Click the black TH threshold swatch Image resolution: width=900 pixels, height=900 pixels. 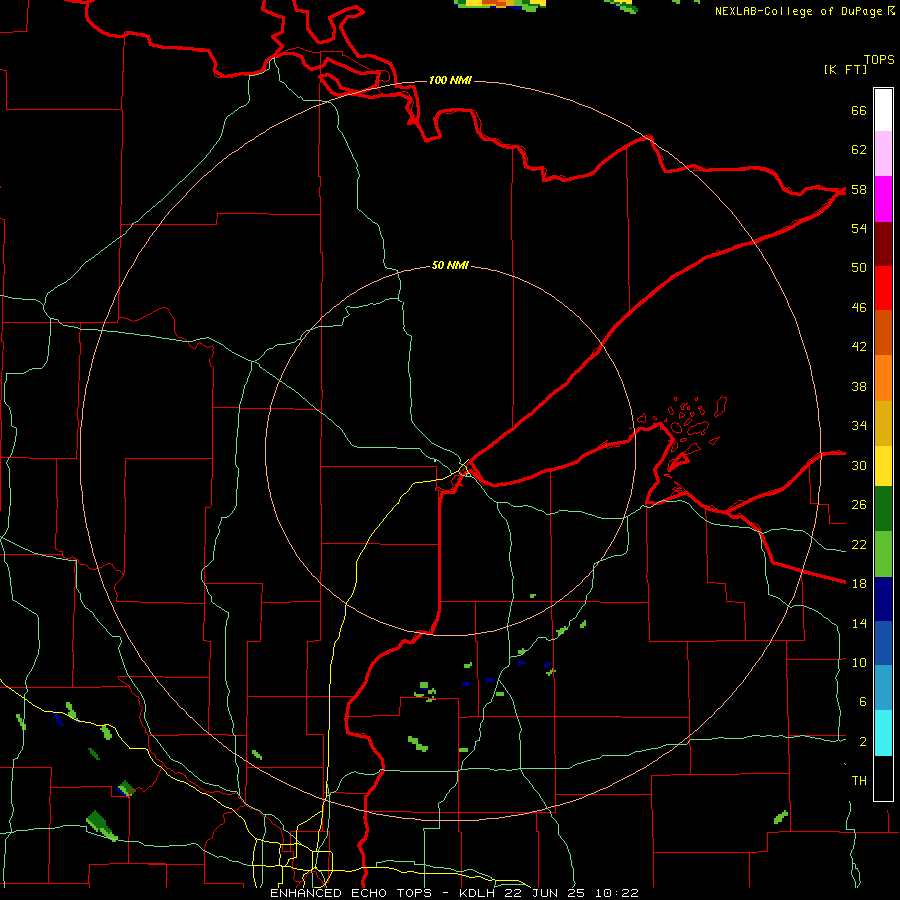[x=883, y=778]
